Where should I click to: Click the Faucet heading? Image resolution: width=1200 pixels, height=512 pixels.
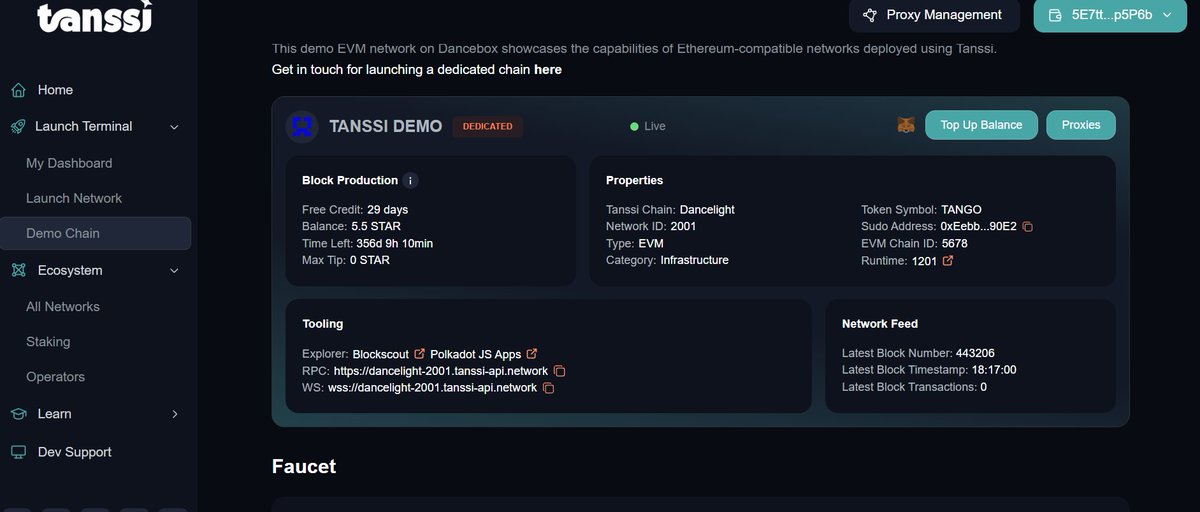304,467
